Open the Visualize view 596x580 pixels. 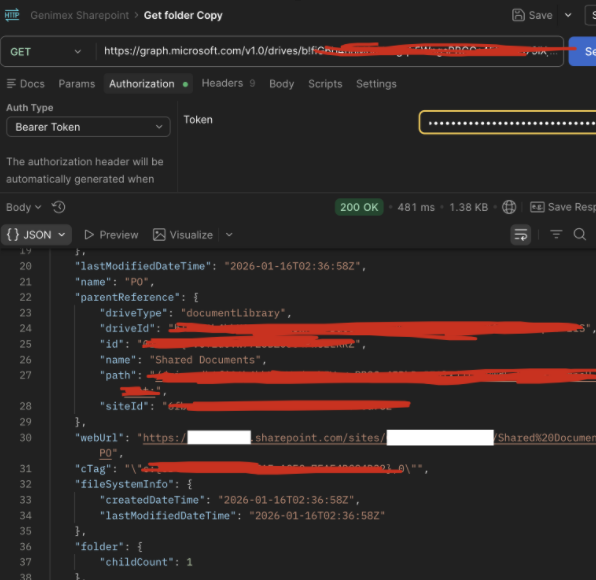[x=183, y=235]
